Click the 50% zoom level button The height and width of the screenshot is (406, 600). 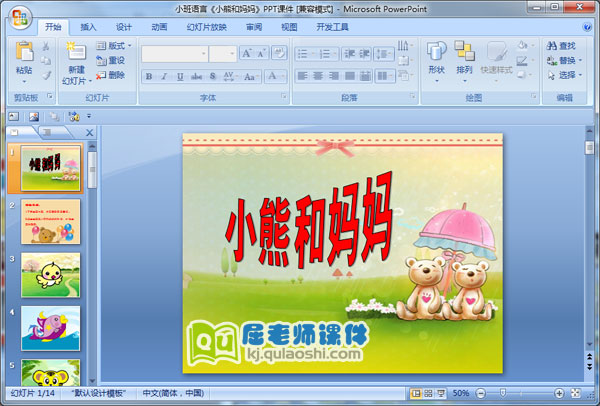coord(460,393)
